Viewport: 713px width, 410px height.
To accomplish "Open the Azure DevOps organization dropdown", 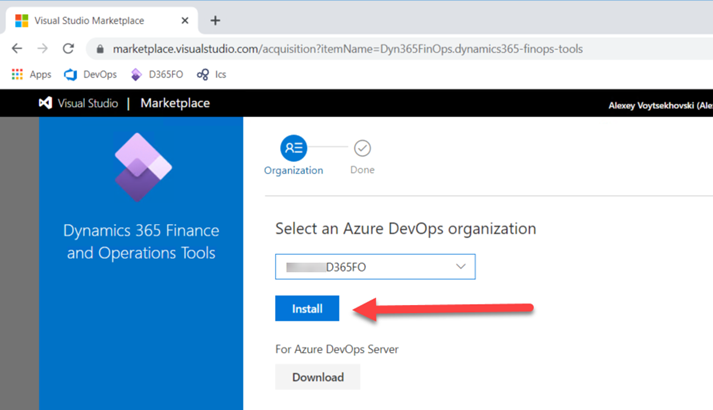I will click(x=375, y=267).
